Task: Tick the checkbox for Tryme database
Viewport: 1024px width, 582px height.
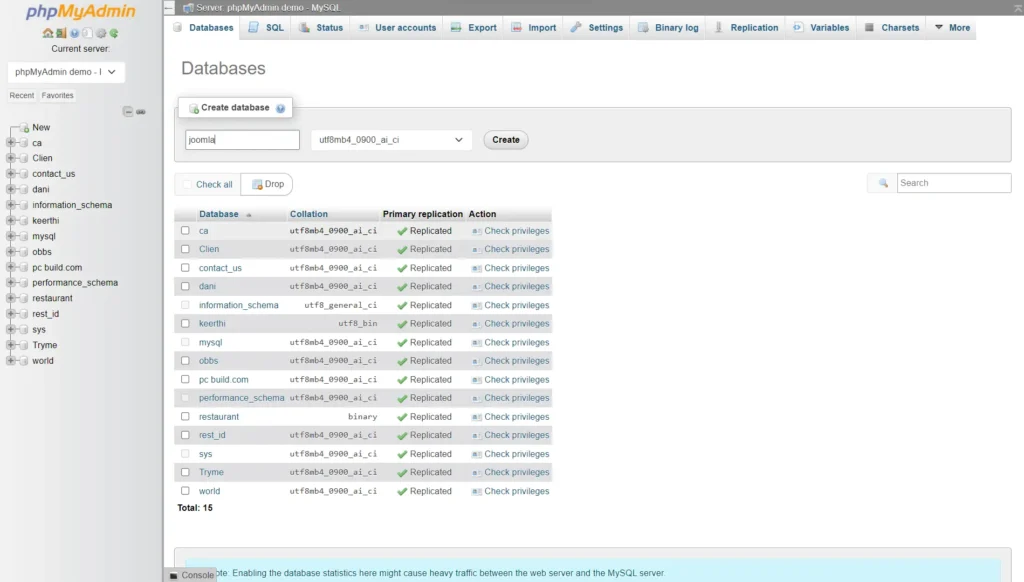Action: 185,472
